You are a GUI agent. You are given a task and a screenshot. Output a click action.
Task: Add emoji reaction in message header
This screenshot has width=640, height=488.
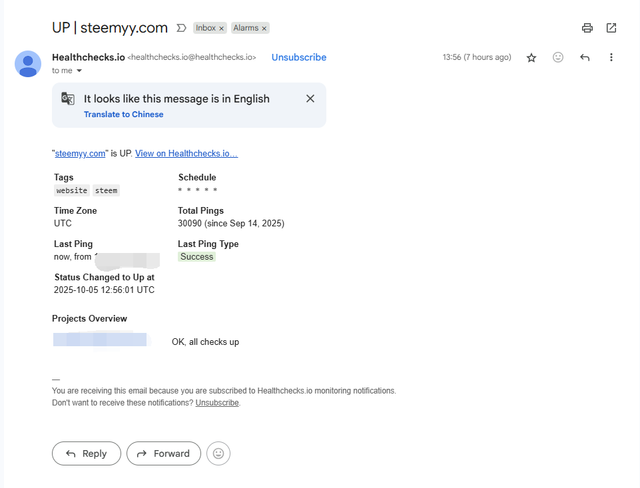click(x=558, y=58)
